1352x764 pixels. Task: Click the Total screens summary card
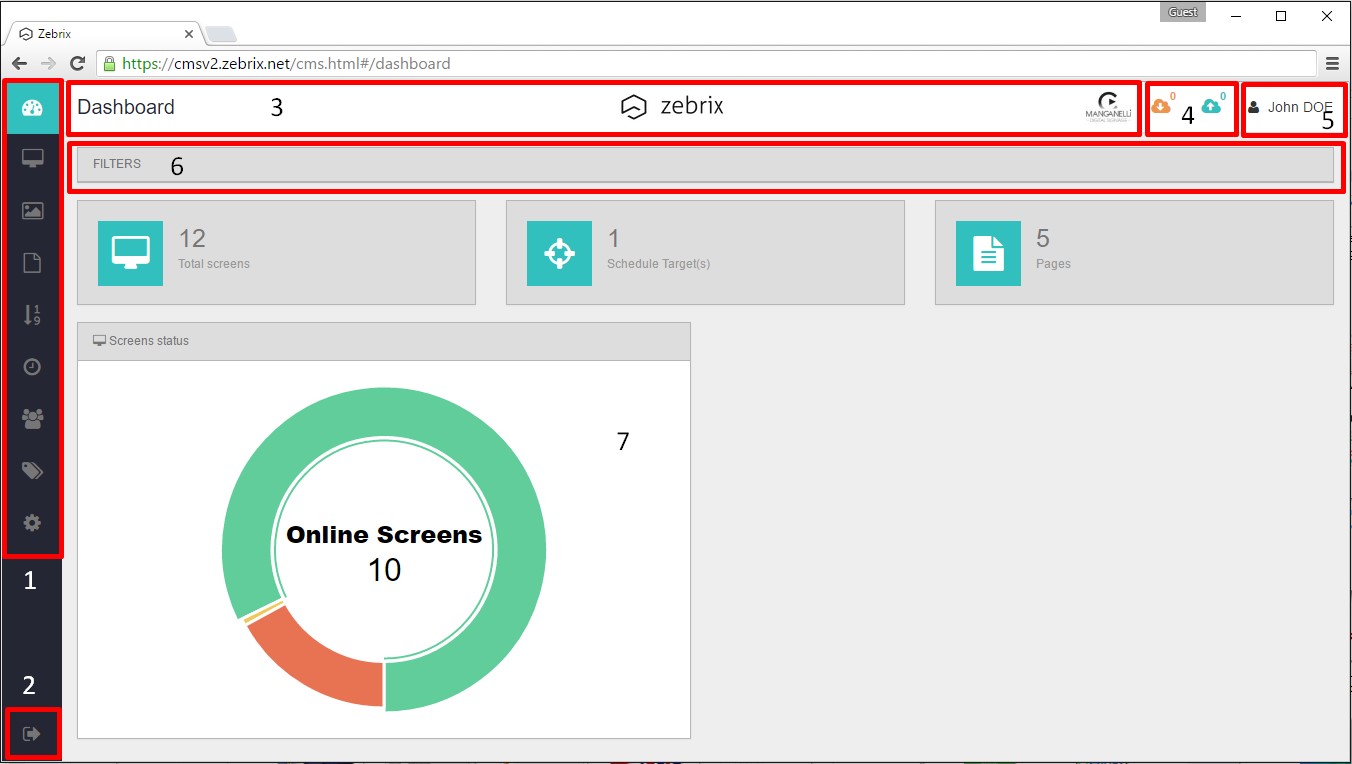[x=276, y=252]
